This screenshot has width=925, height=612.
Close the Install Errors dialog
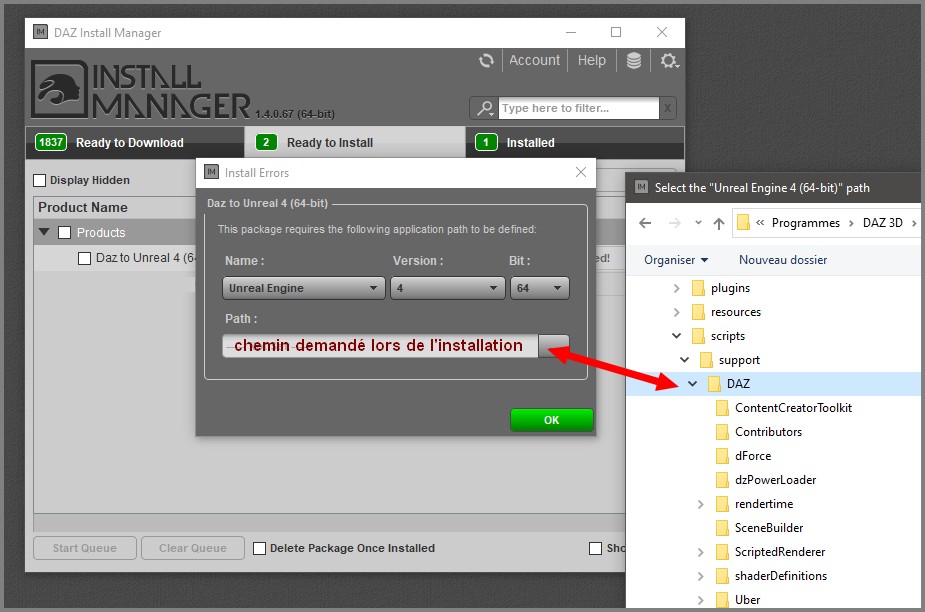[x=580, y=172]
